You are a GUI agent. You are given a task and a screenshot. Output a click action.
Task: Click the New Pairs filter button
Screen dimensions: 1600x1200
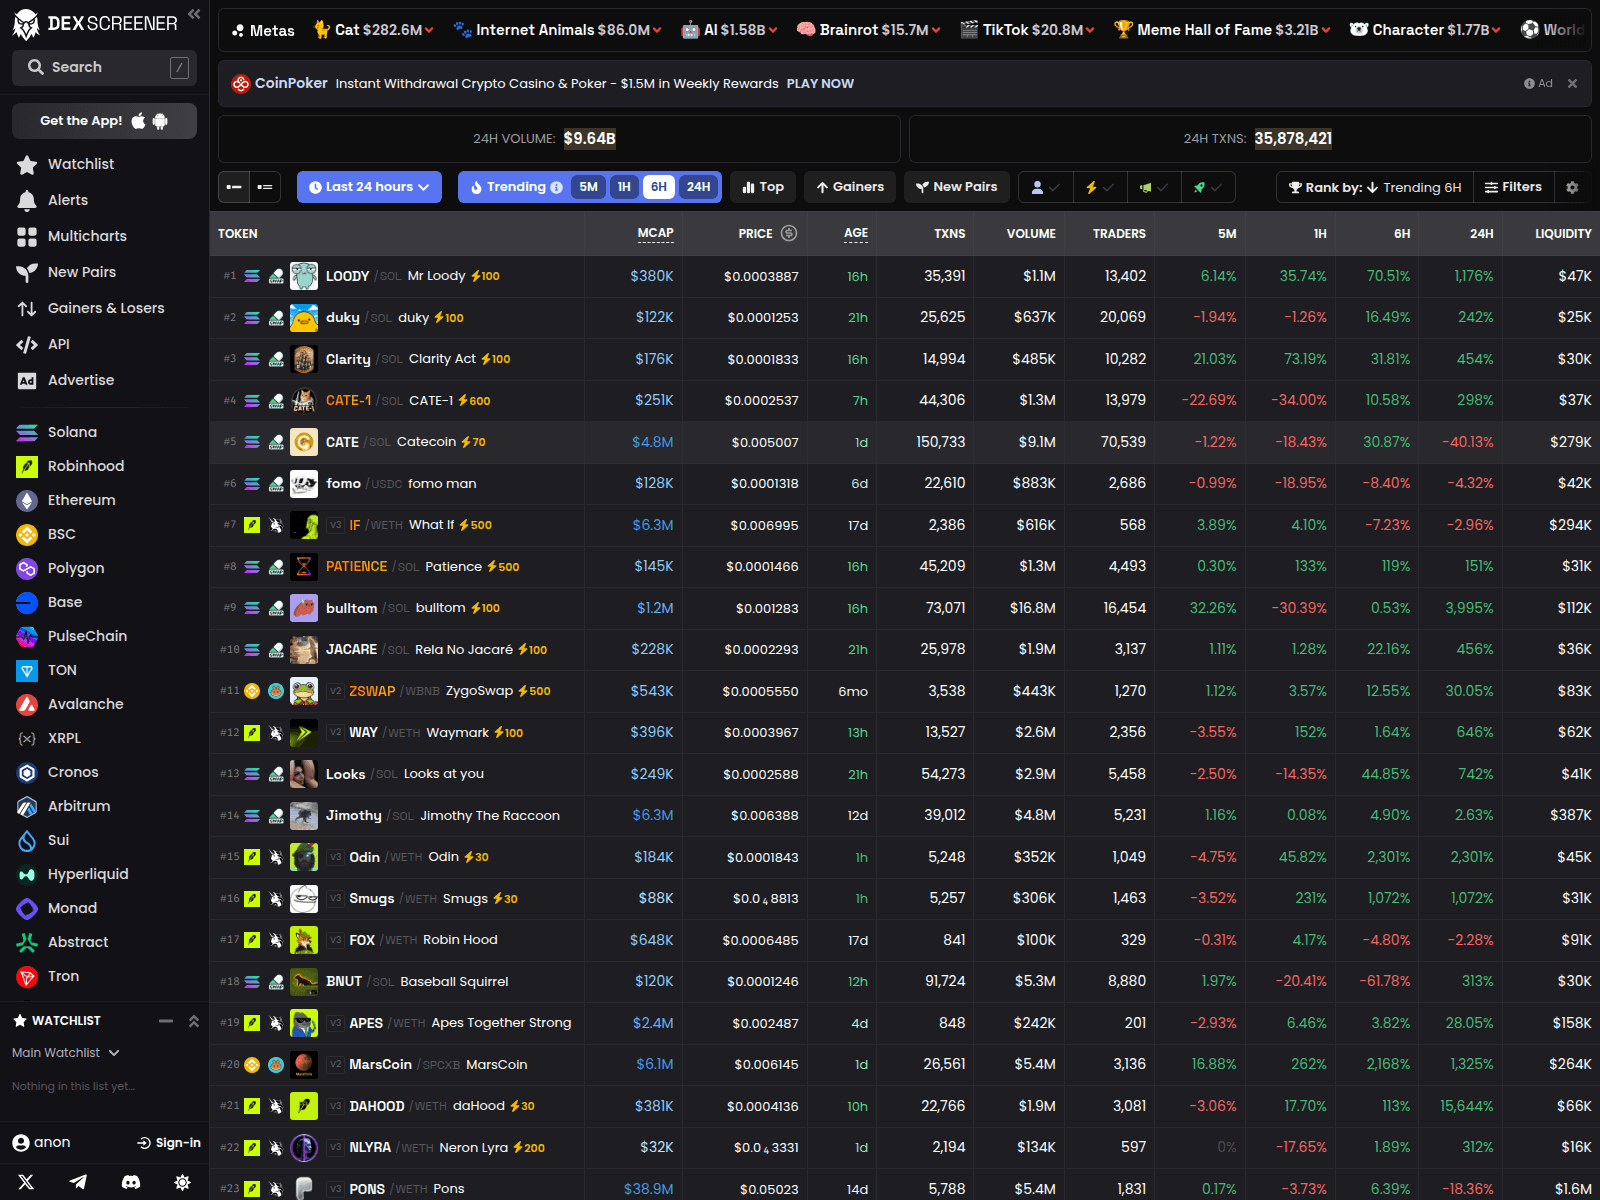957,187
